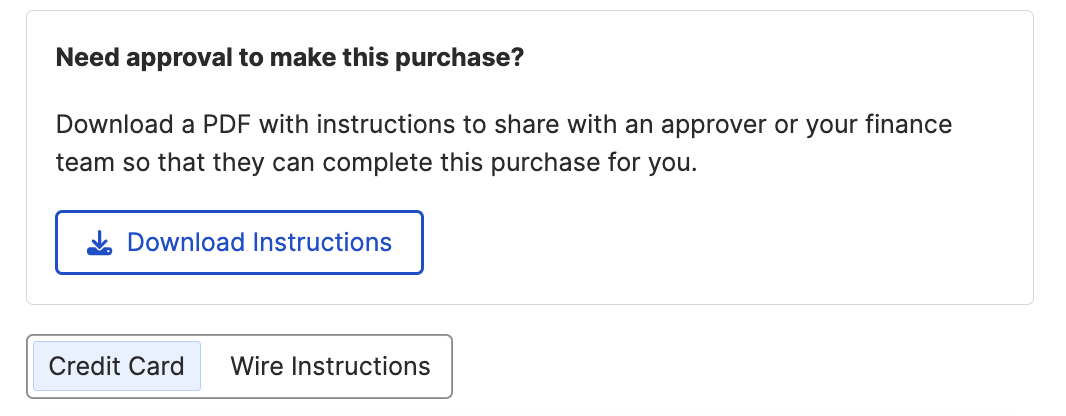Screen dimensions: 1066x416
Task: Switch to the Wire Instructions tab
Action: [x=330, y=366]
